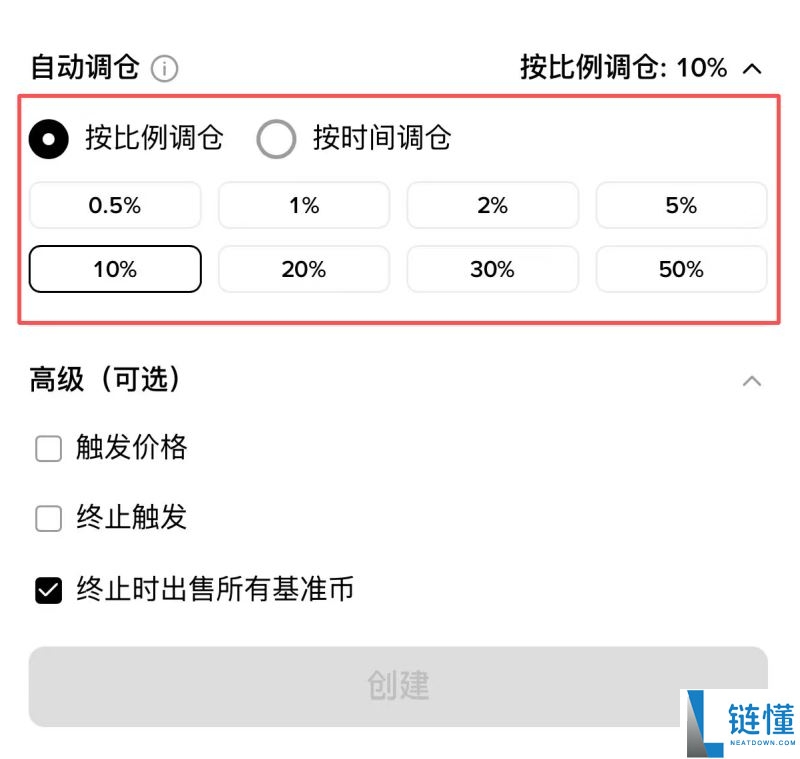Pick the 20% rebalance ratio
The width and height of the screenshot is (800, 759).
[x=304, y=269]
